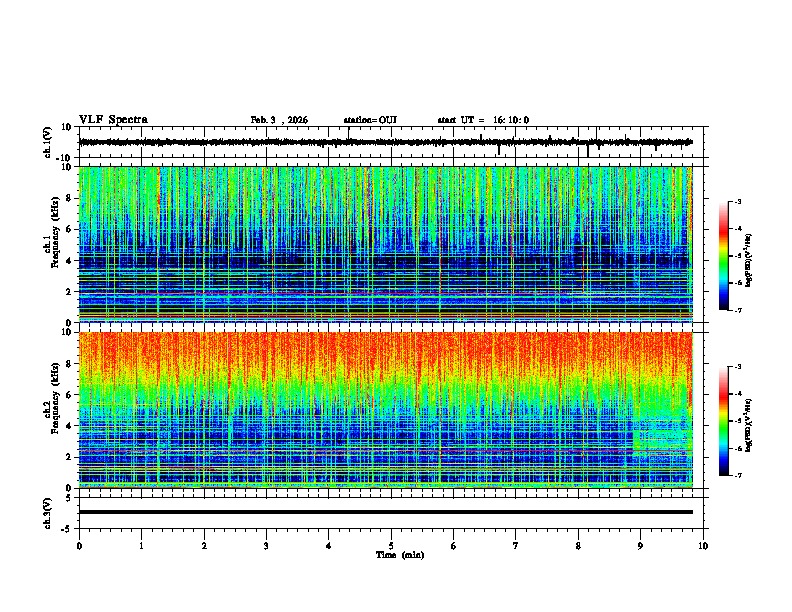The image size is (792, 612).
Task: Click the time axis tick label "7"
Action: [516, 546]
